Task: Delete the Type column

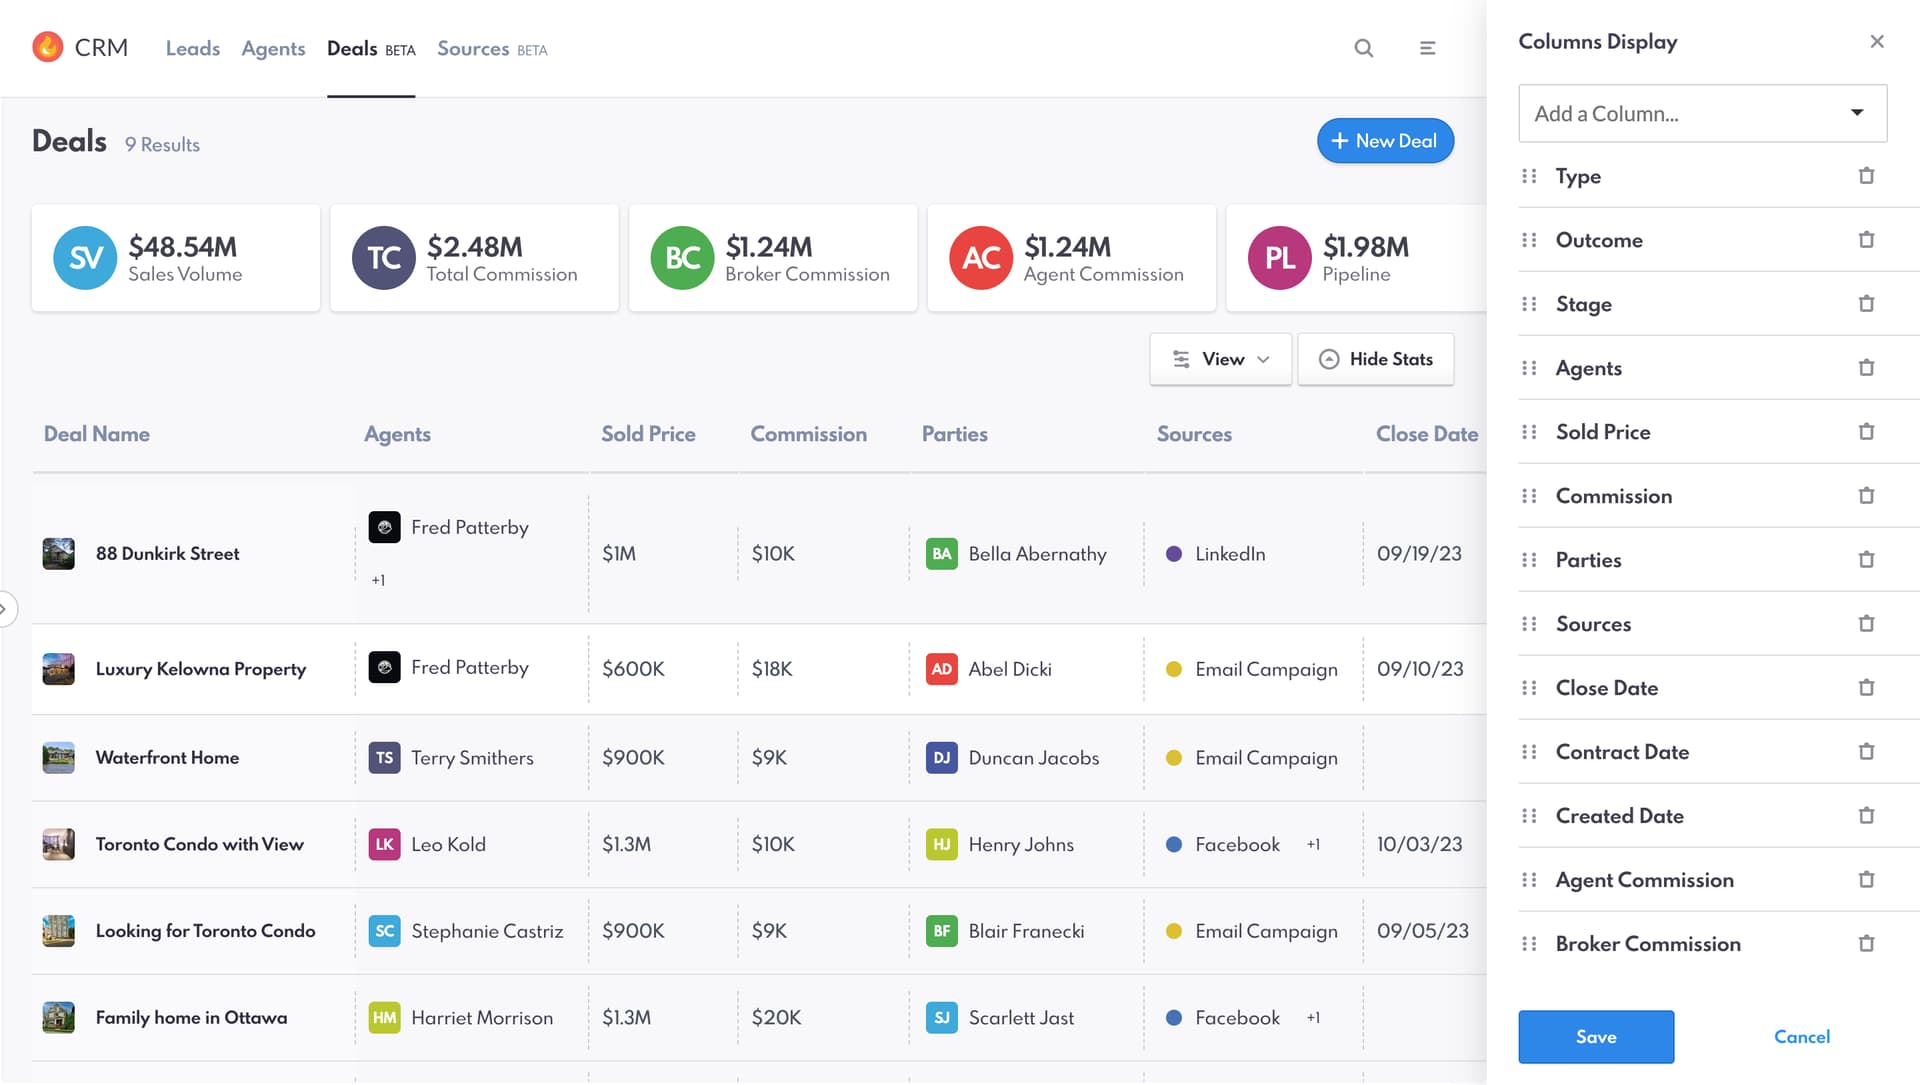Action: [1866, 176]
